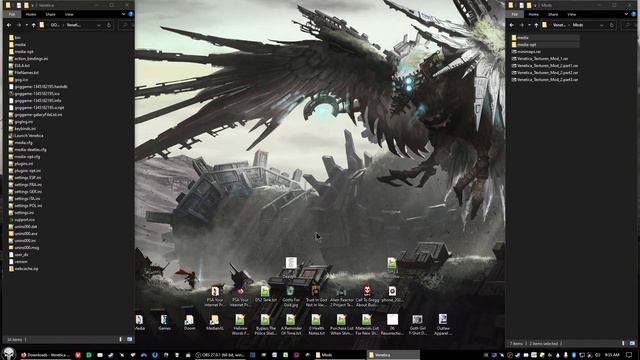Select the unins000.exe file
This screenshot has height=360, width=640.
[x=23, y=233]
